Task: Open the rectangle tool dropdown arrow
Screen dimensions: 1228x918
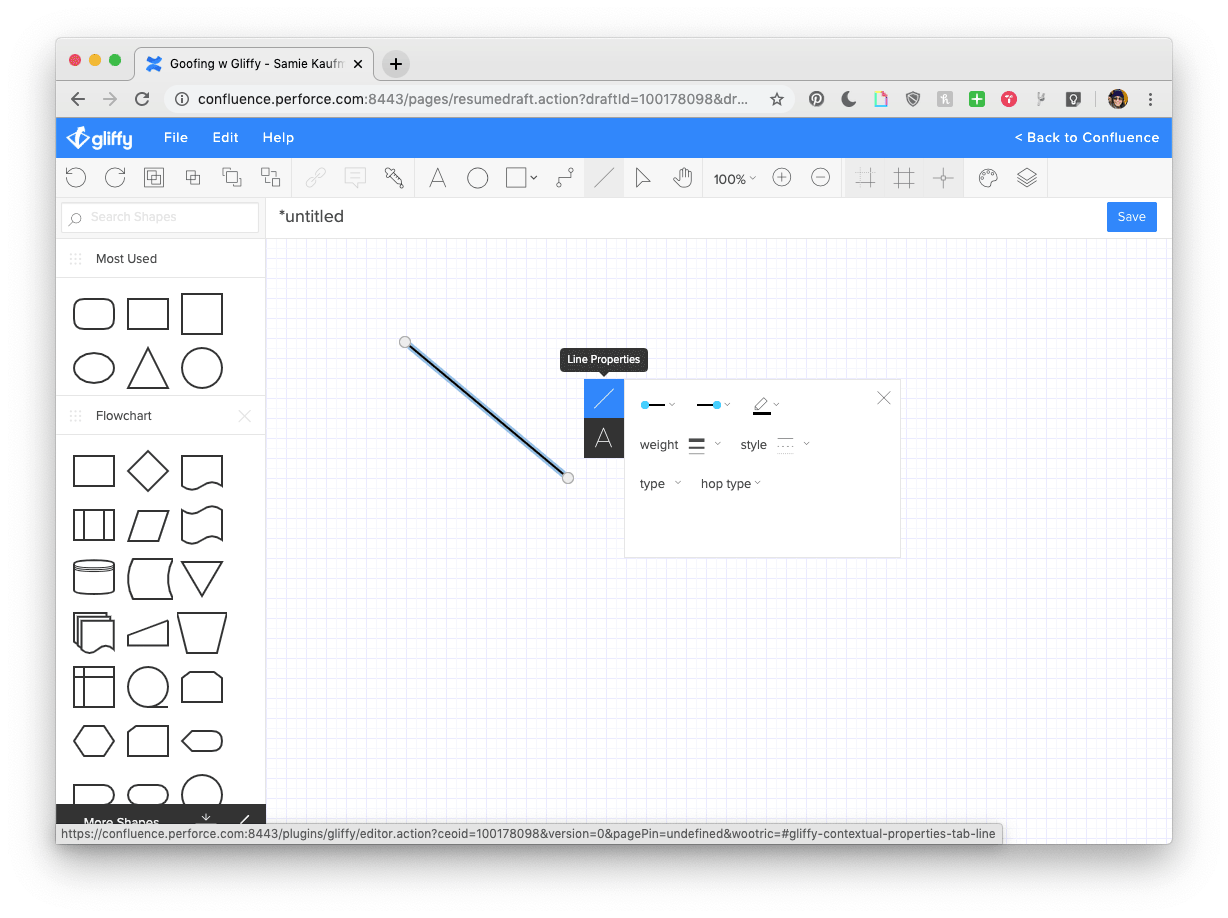Action: (x=534, y=178)
